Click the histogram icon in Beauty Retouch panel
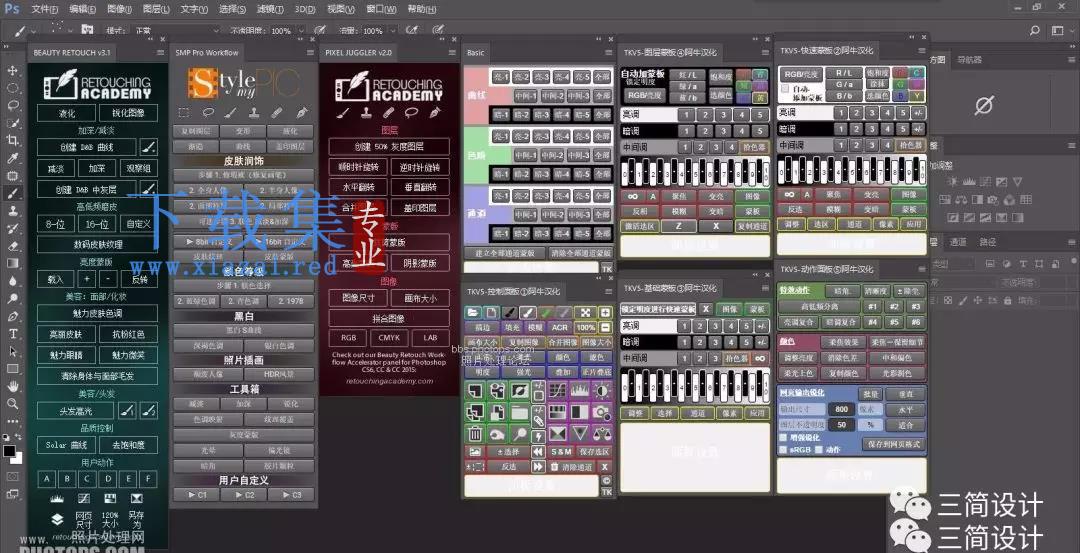 point(57,497)
